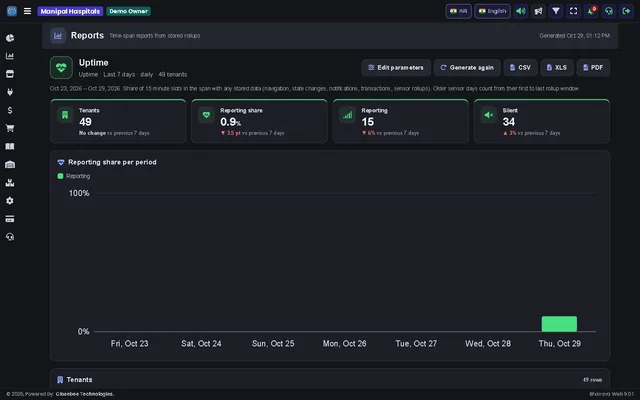Open the INR currency selector

point(458,11)
